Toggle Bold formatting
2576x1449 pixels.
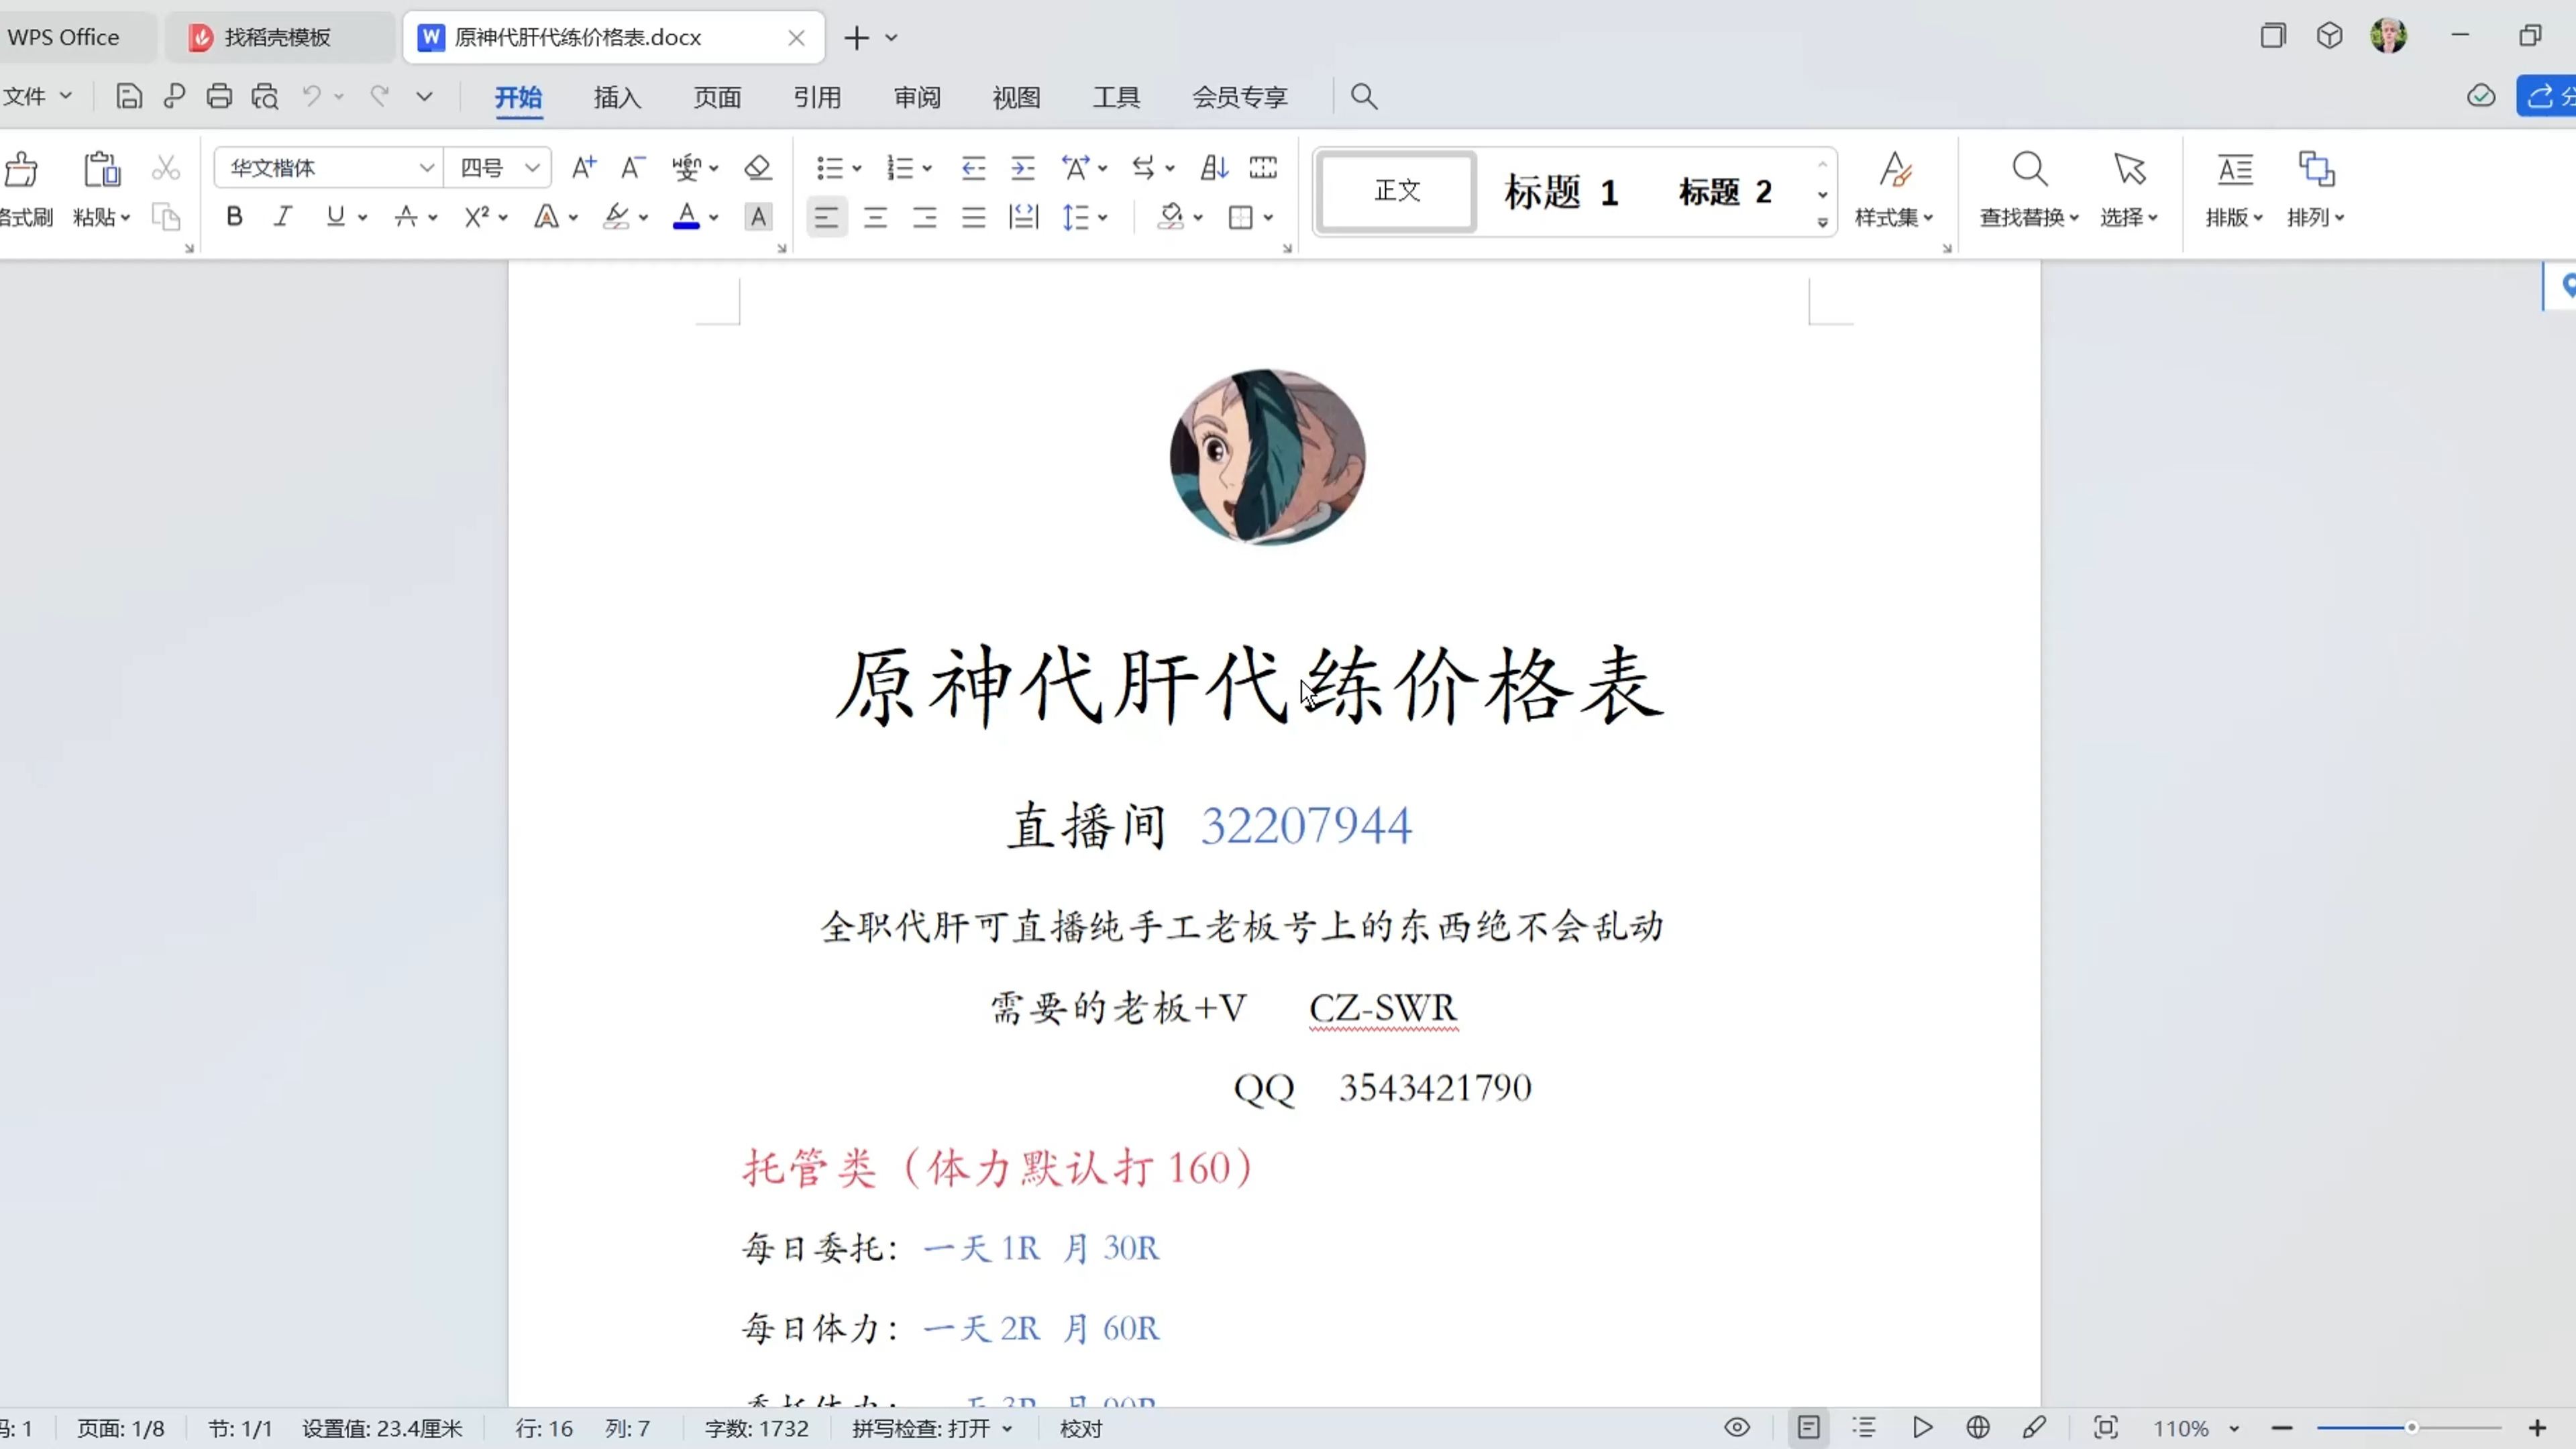click(x=235, y=216)
